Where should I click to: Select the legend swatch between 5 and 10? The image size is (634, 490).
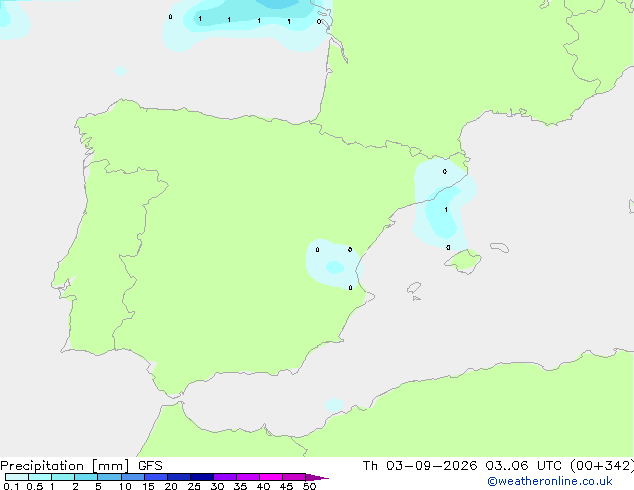click(x=109, y=477)
